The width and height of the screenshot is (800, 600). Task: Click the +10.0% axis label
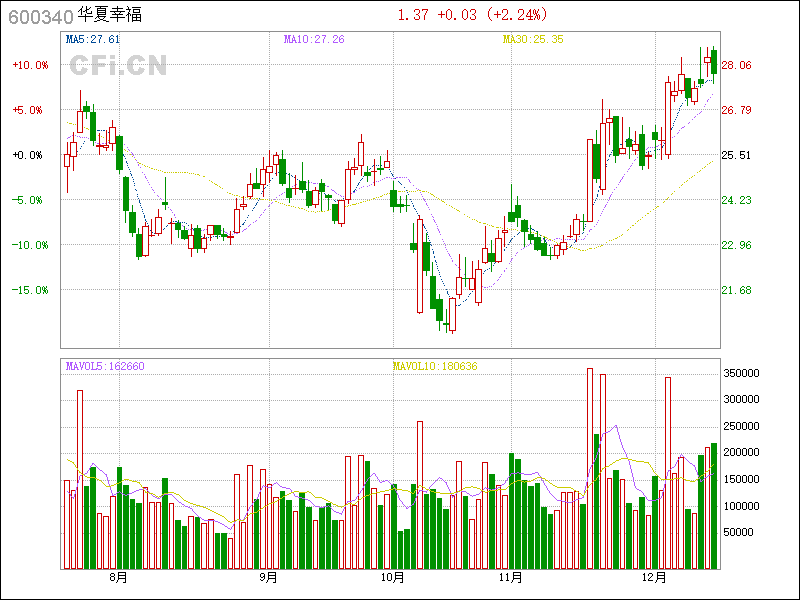(31, 65)
